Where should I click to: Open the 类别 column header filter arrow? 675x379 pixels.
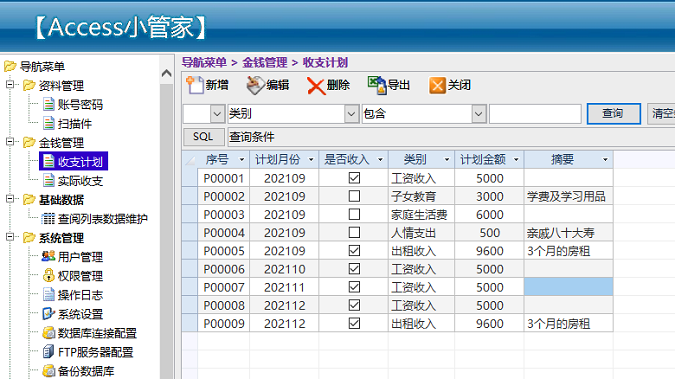(446, 160)
